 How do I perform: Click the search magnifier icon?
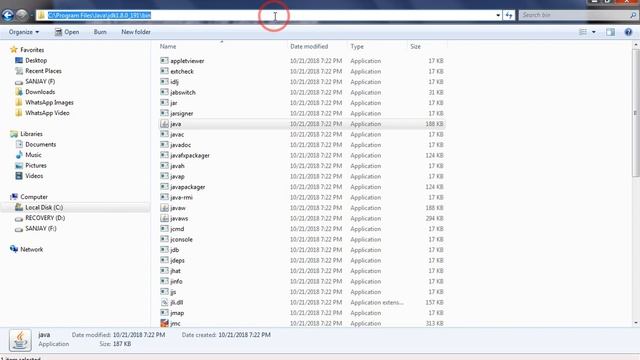pos(633,15)
